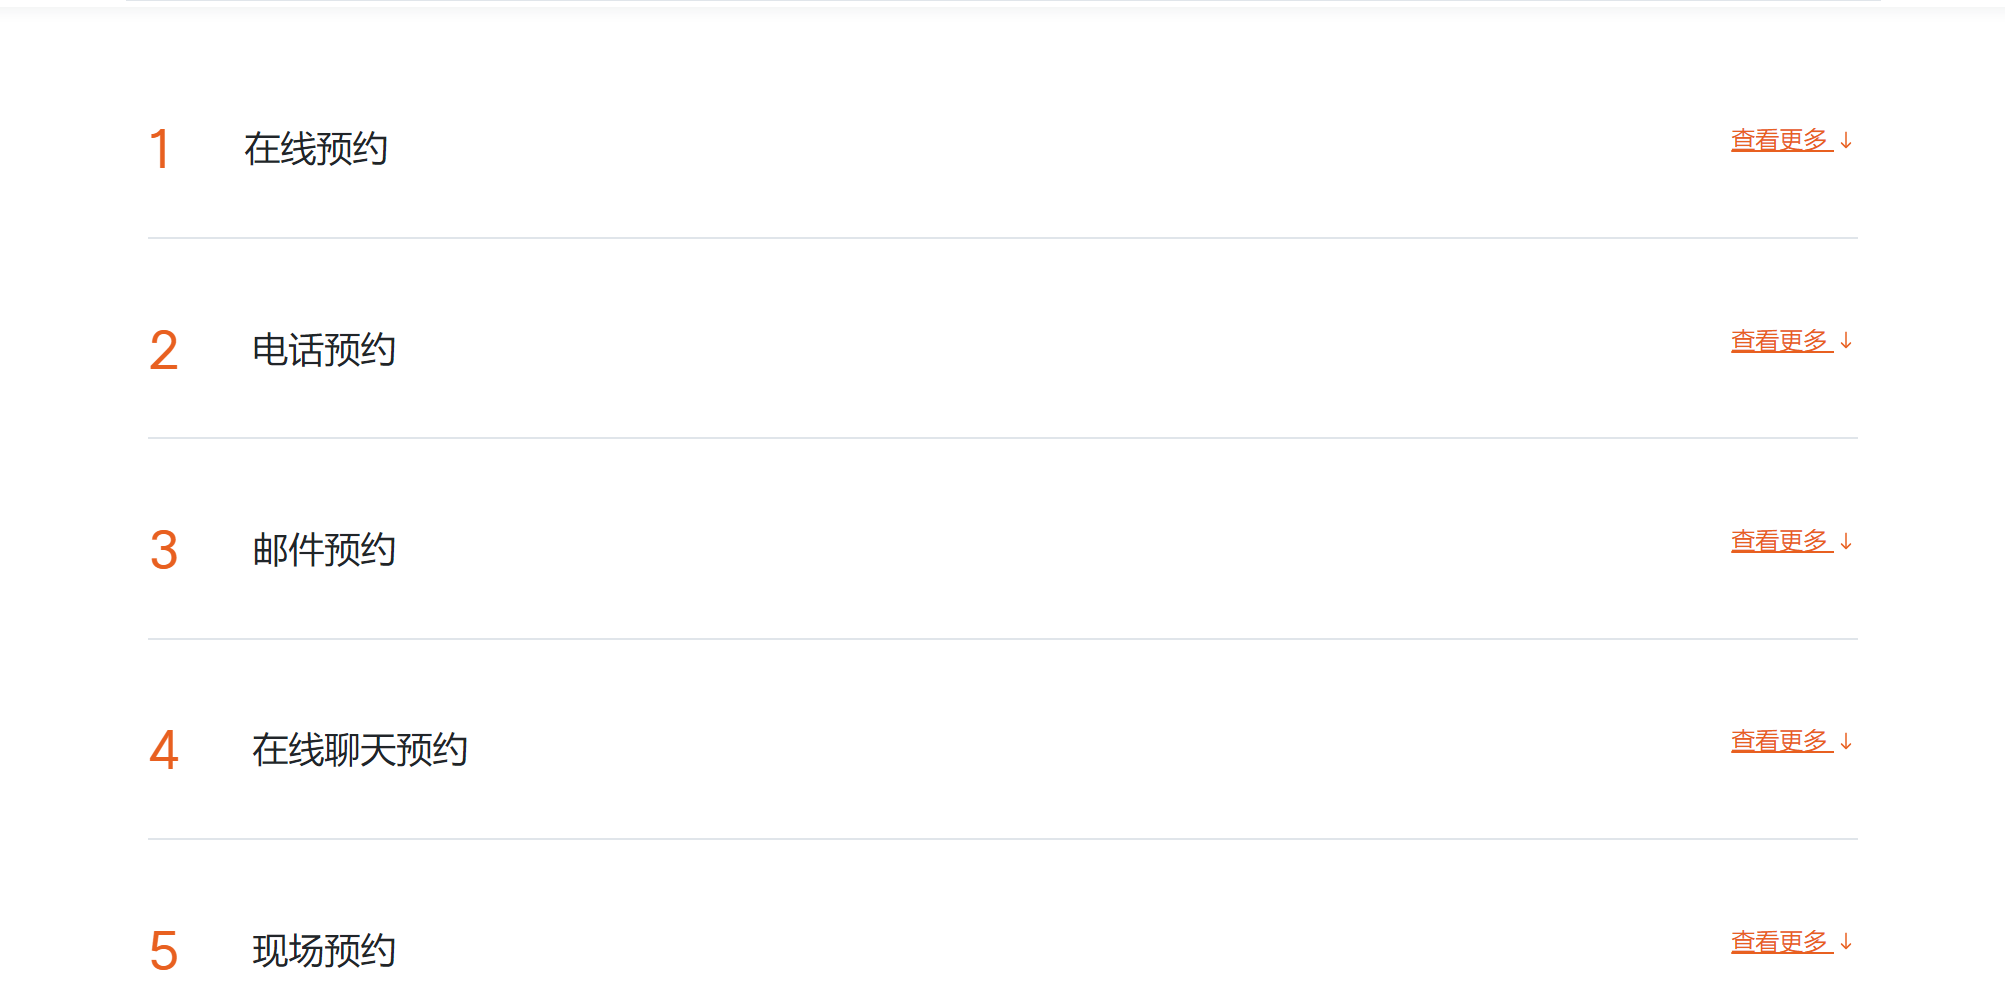Click the down arrow beside 电话预约
The image size is (2005, 996).
pos(1846,341)
